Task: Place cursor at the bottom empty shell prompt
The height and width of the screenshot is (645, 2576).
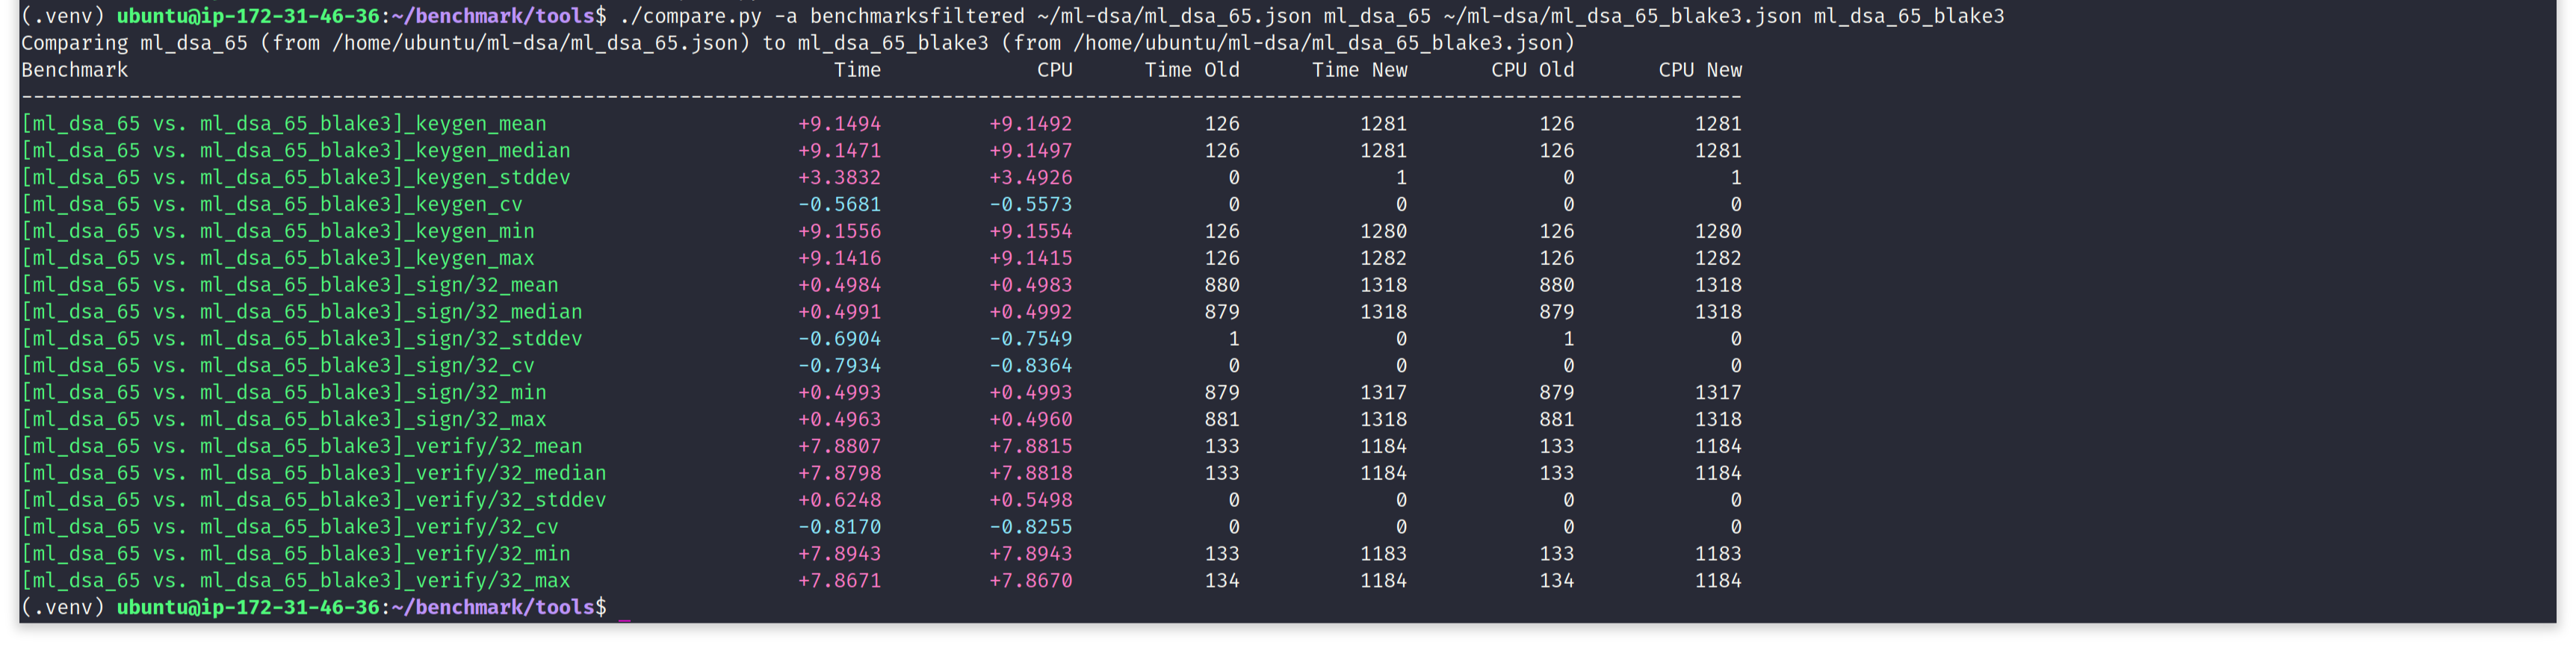Action: (x=624, y=608)
